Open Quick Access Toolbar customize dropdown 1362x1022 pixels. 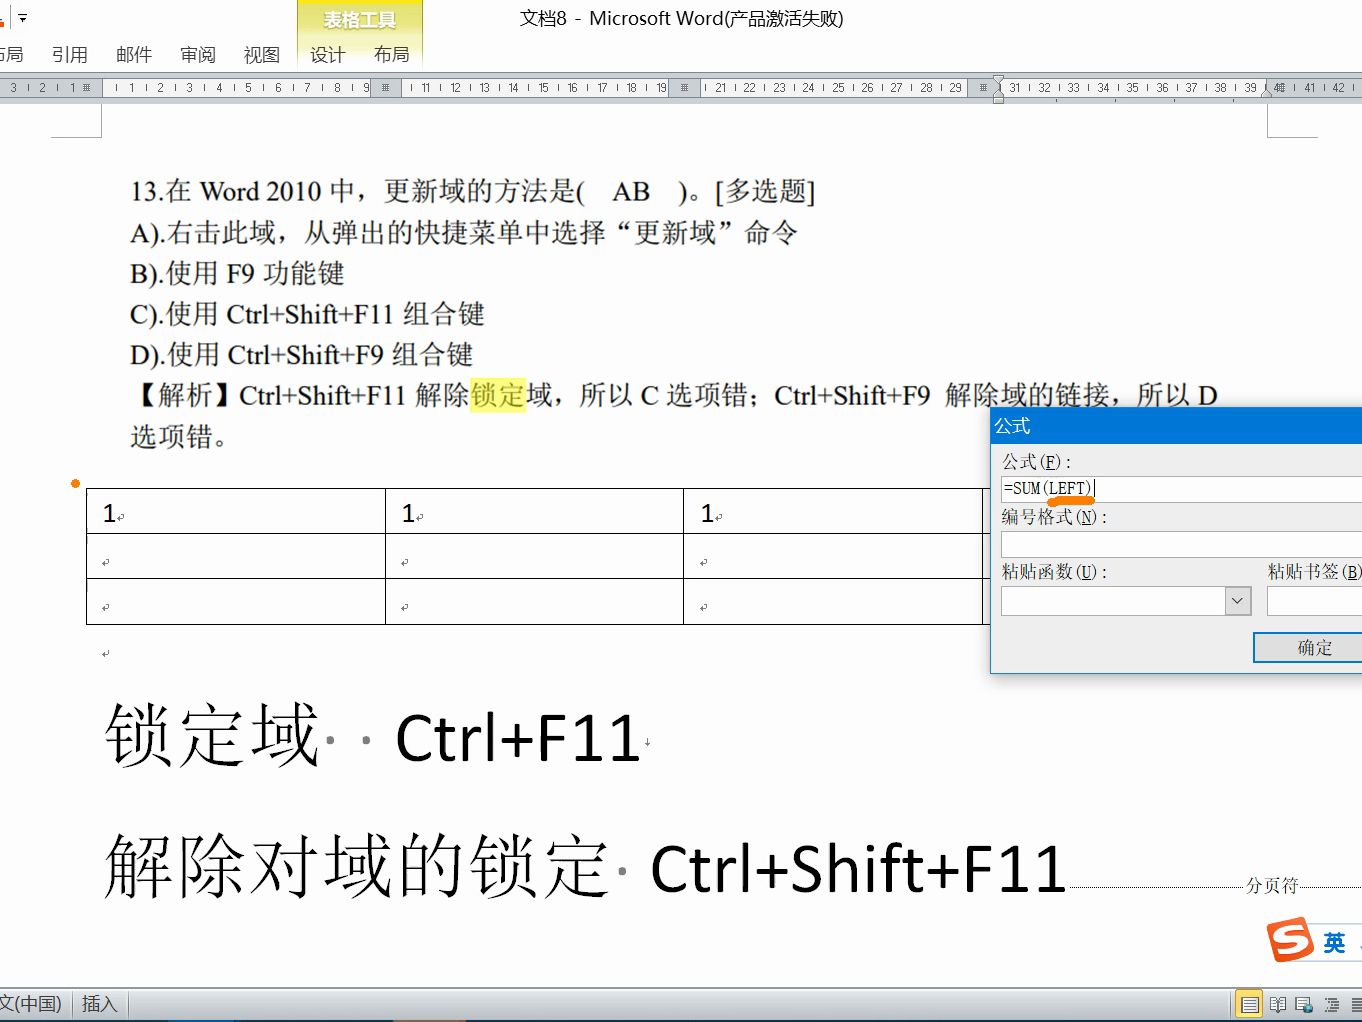(22, 18)
